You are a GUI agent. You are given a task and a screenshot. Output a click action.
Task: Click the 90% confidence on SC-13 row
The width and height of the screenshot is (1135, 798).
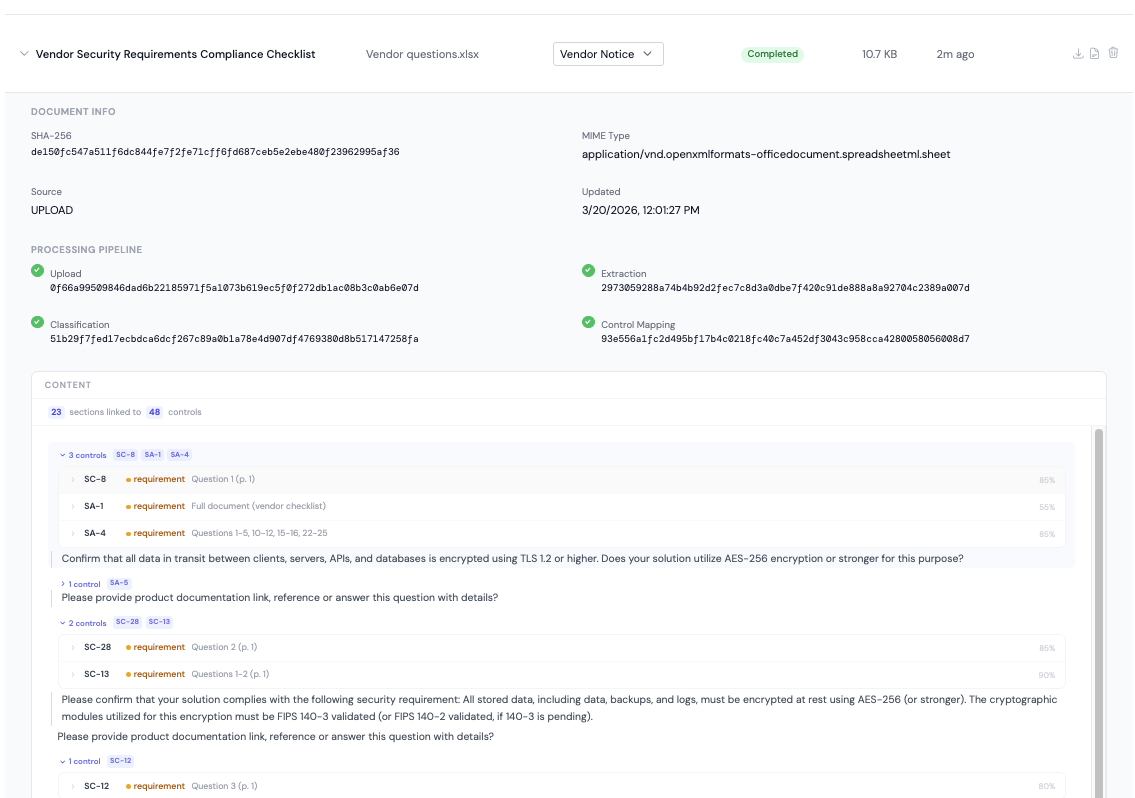click(x=1047, y=676)
